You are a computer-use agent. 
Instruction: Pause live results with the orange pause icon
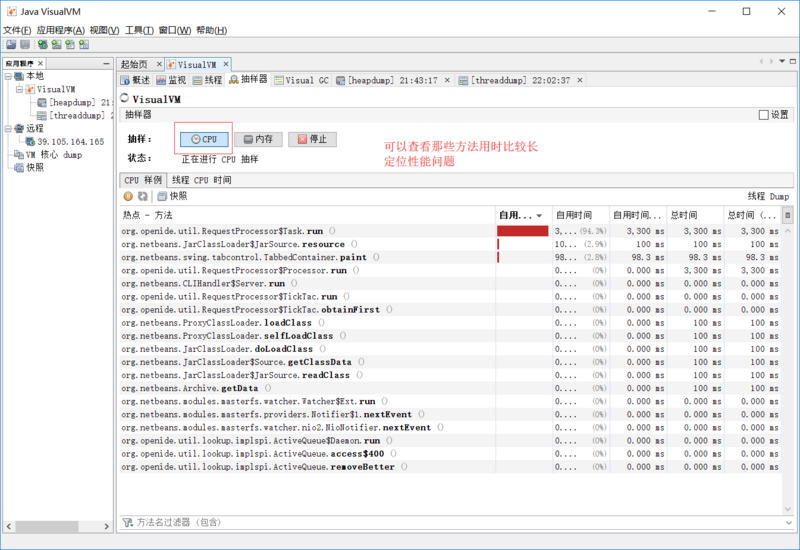coord(128,196)
